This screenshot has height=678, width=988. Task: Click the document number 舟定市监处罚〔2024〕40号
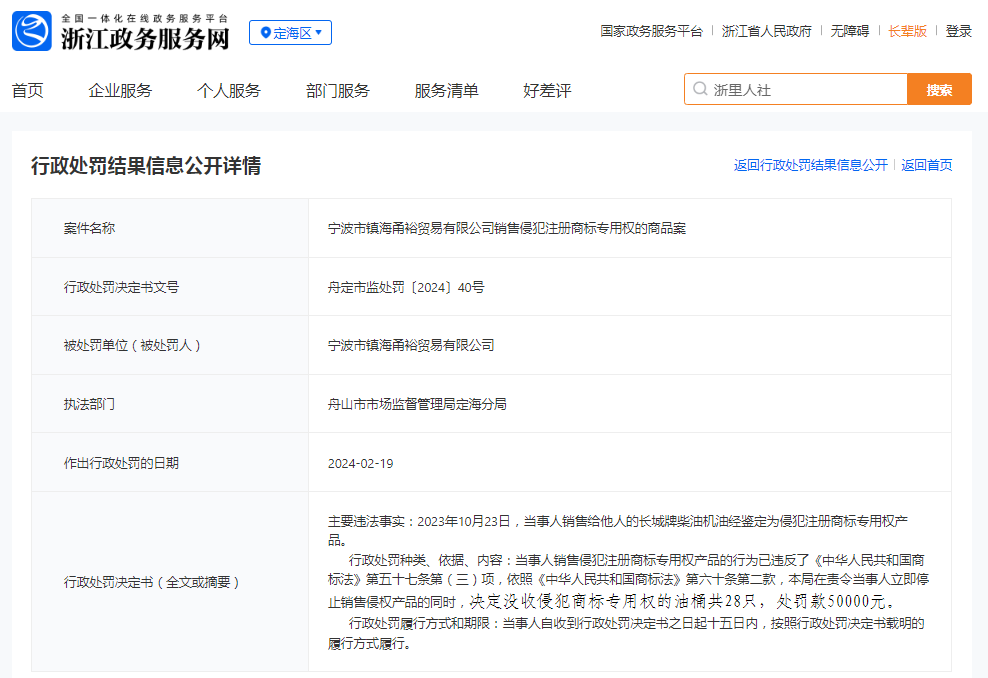(406, 287)
